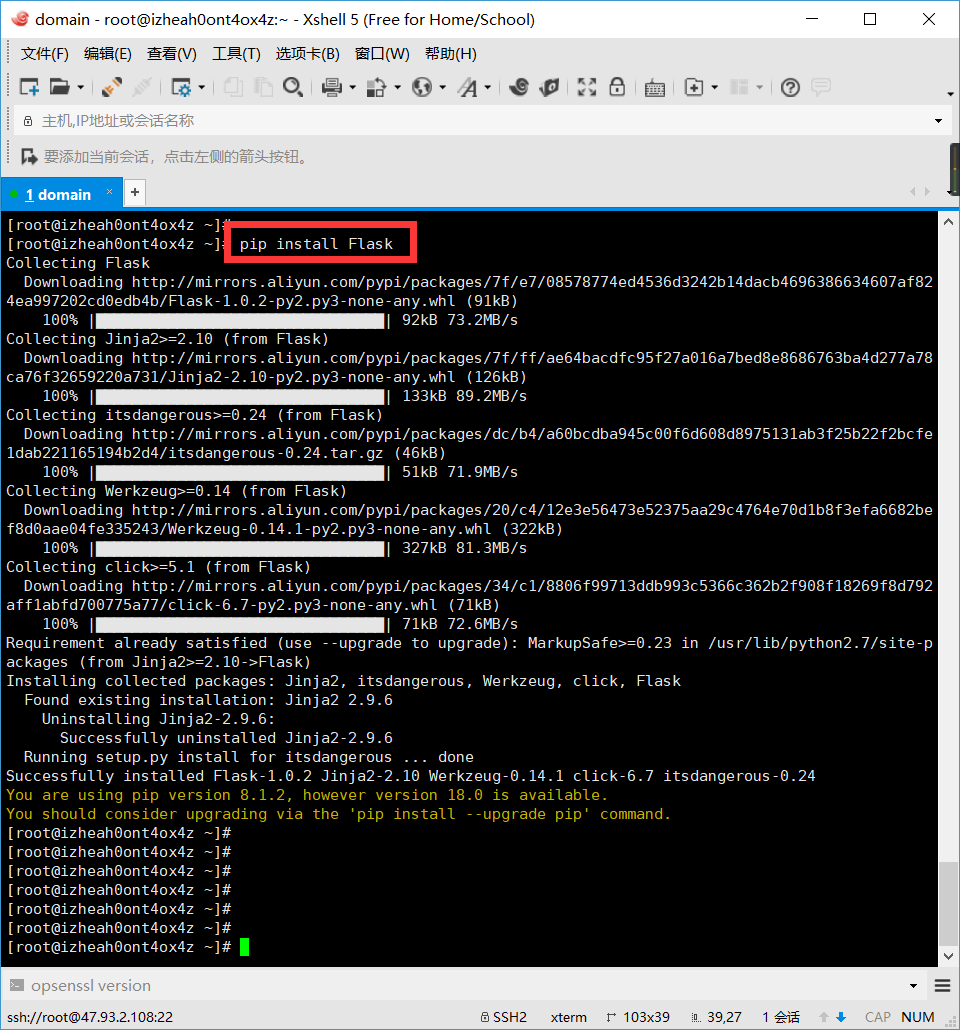
Task: Click 'ssh://root@47.93.2.108:22' in the status bar
Action: 90,1017
